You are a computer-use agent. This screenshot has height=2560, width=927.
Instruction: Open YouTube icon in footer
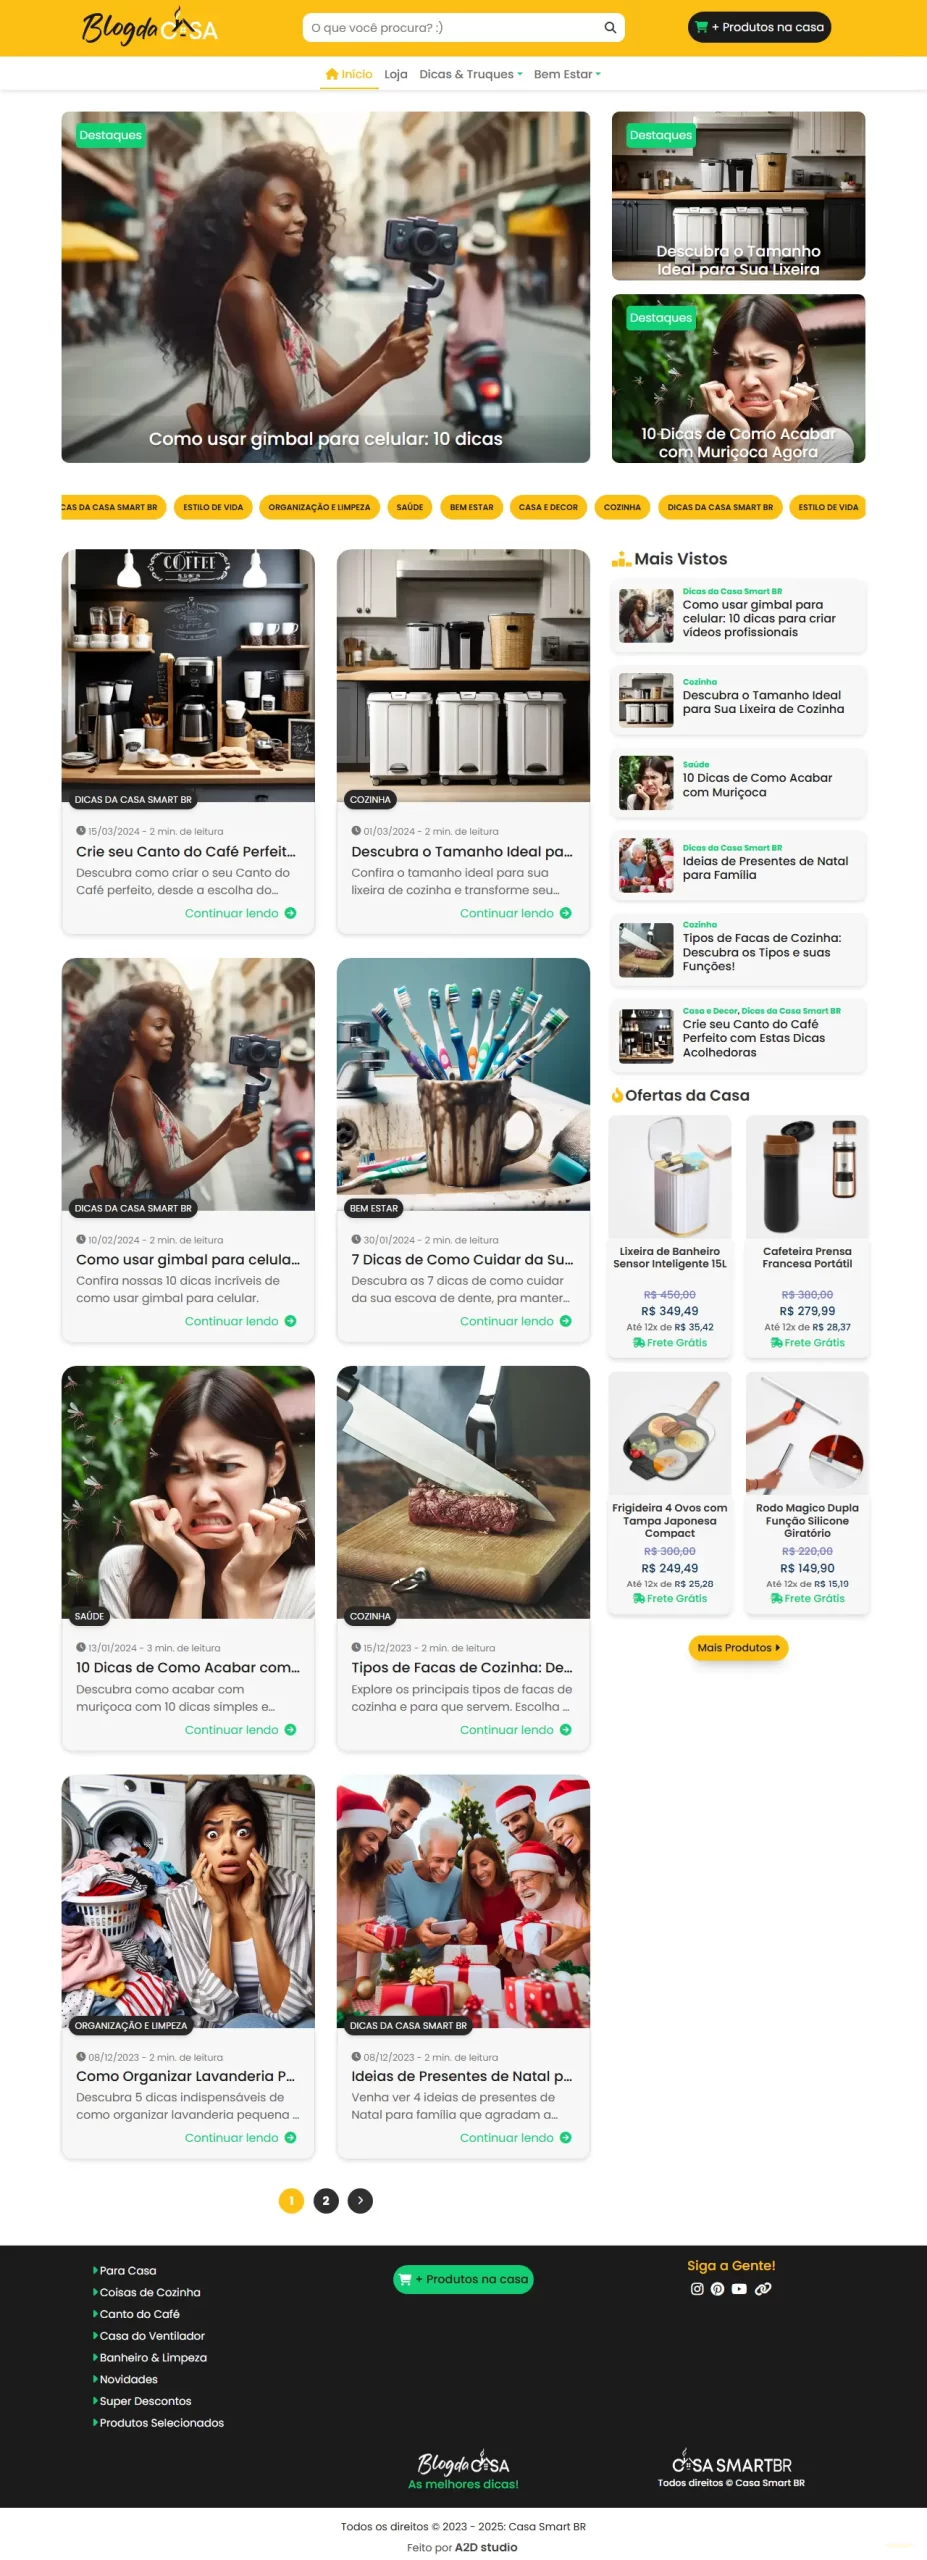tap(739, 2289)
